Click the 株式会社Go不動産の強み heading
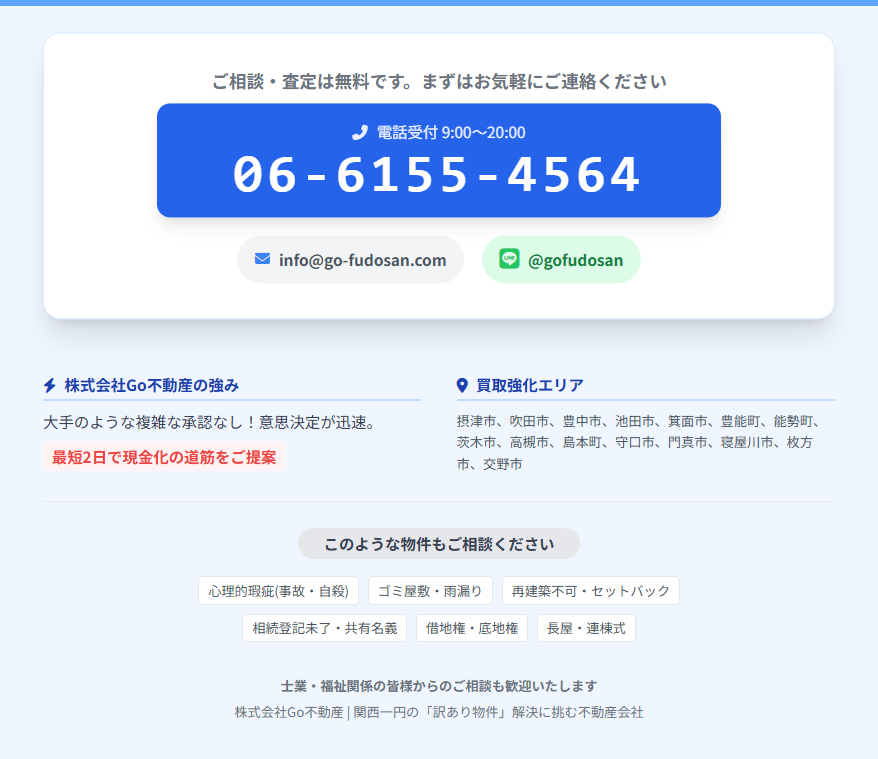Image resolution: width=878 pixels, height=759 pixels. pyautogui.click(x=151, y=385)
